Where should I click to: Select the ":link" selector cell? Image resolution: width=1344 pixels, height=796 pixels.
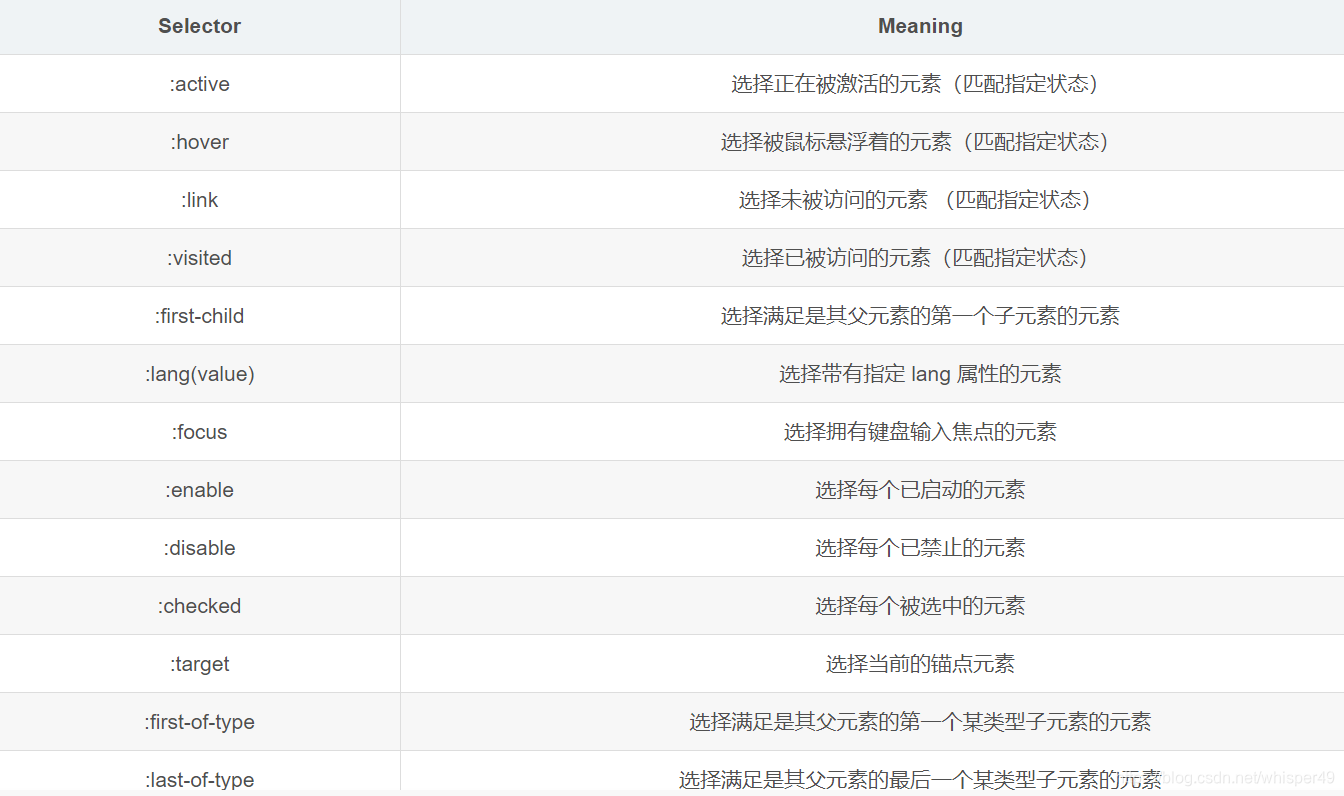point(200,200)
